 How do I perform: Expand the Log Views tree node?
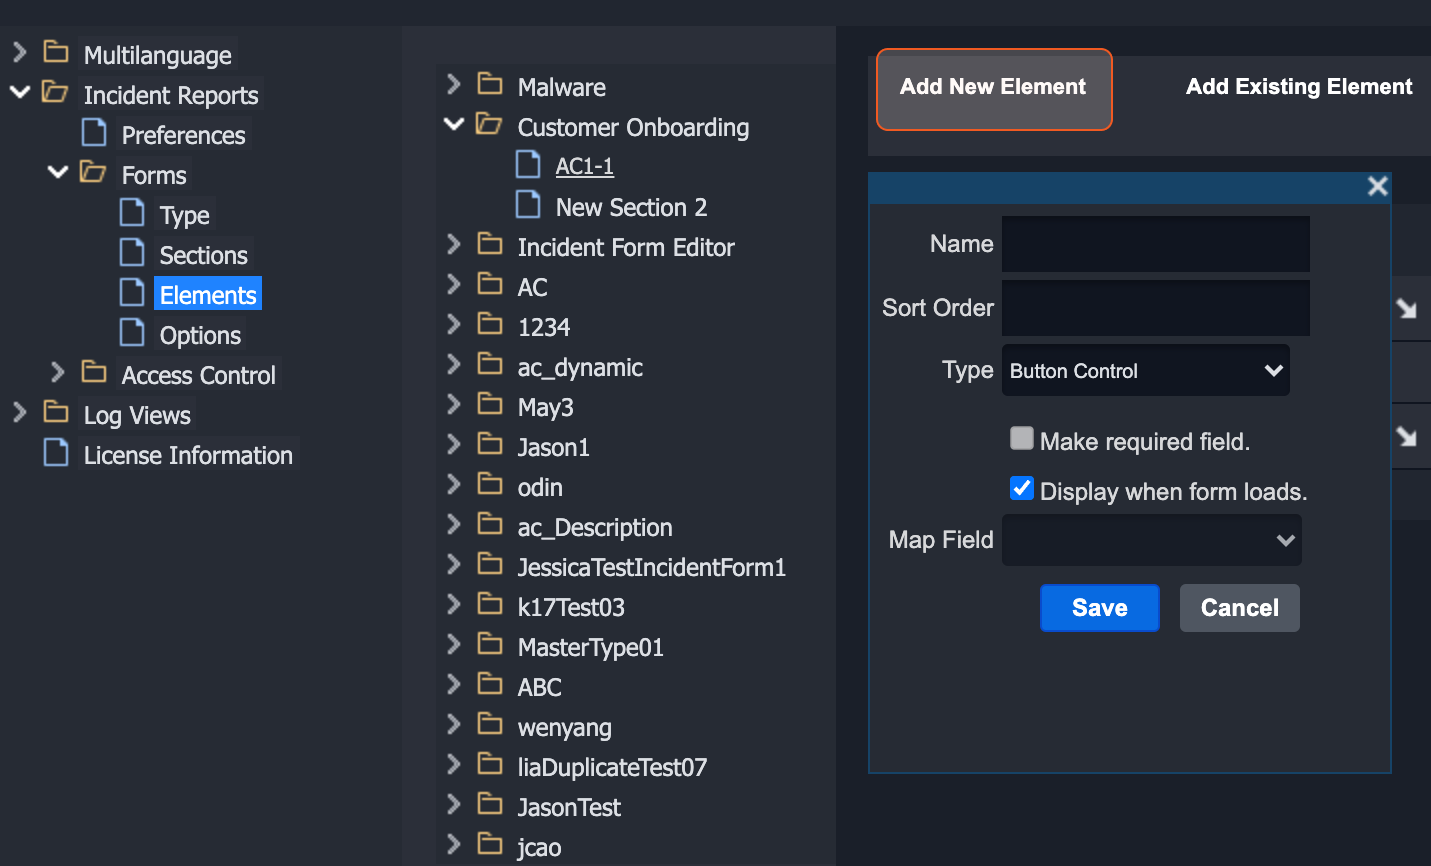coord(19,413)
